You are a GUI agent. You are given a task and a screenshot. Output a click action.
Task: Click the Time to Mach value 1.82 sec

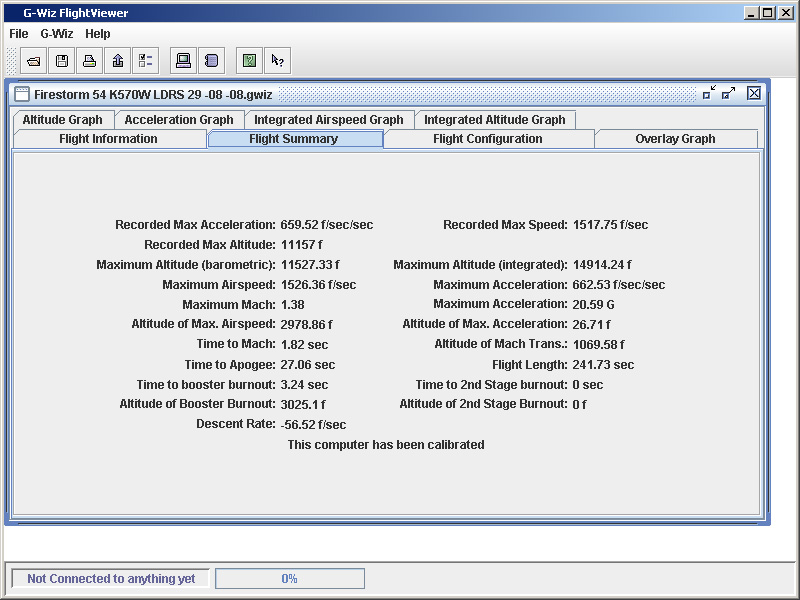(304, 344)
